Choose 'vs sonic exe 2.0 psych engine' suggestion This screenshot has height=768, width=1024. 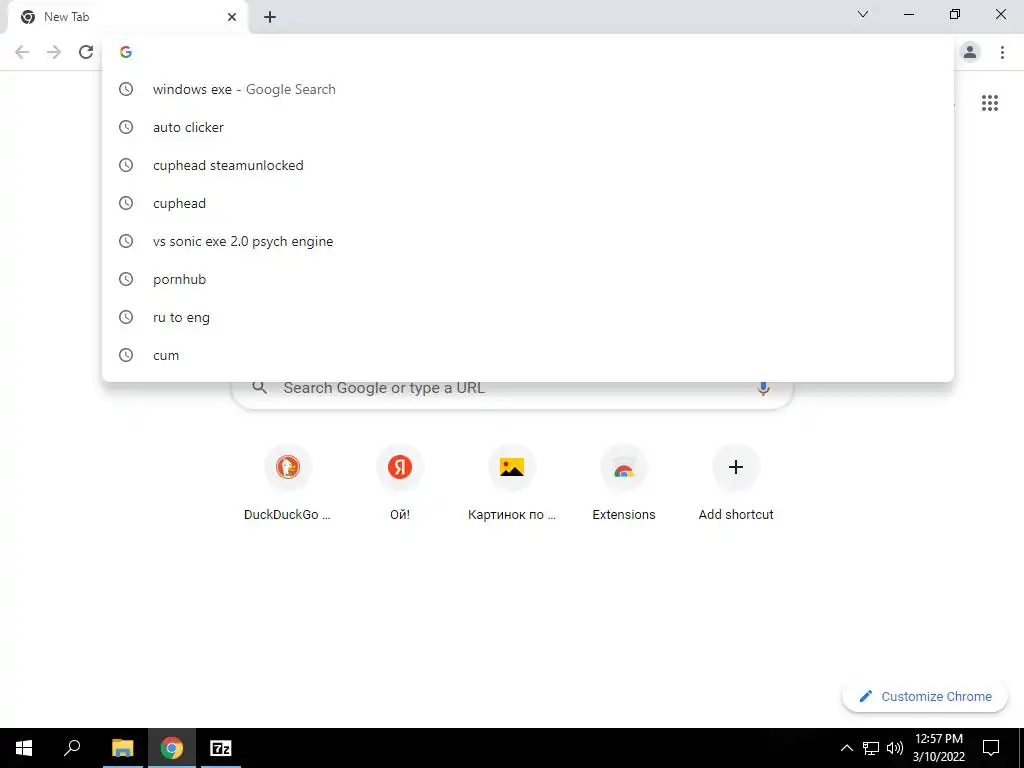(528, 241)
